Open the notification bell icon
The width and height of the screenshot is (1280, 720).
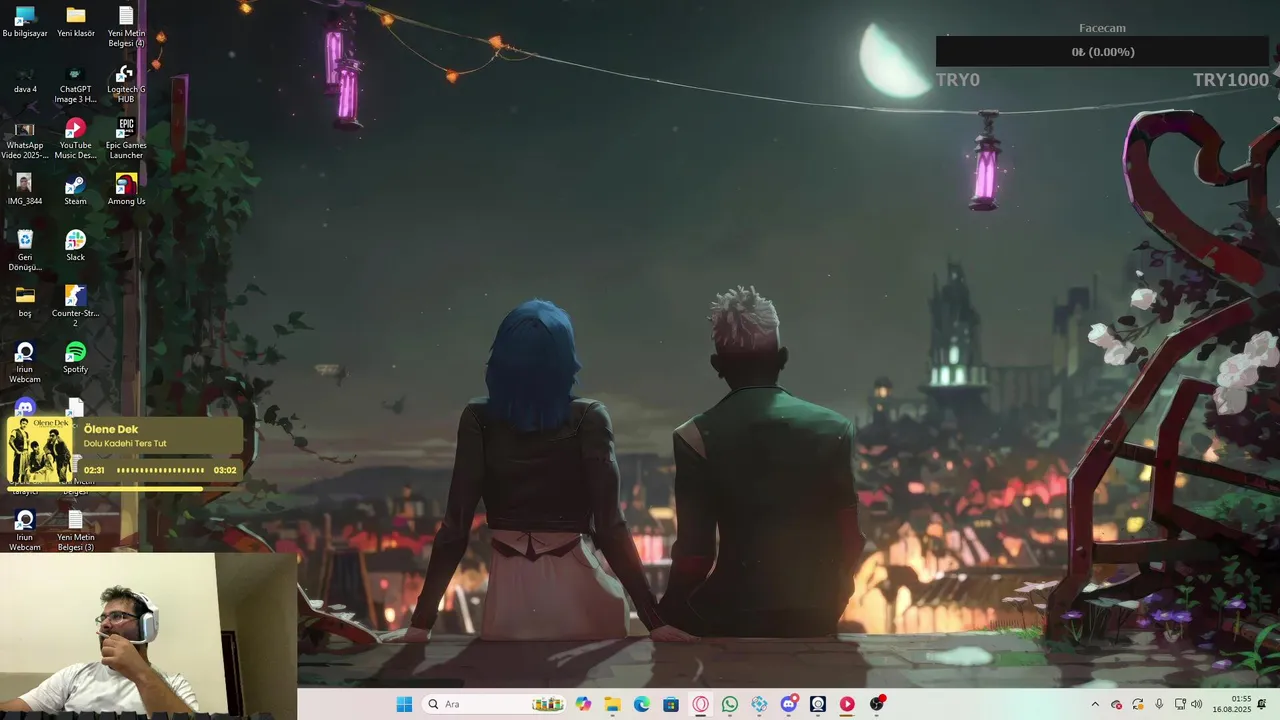pos(1262,704)
